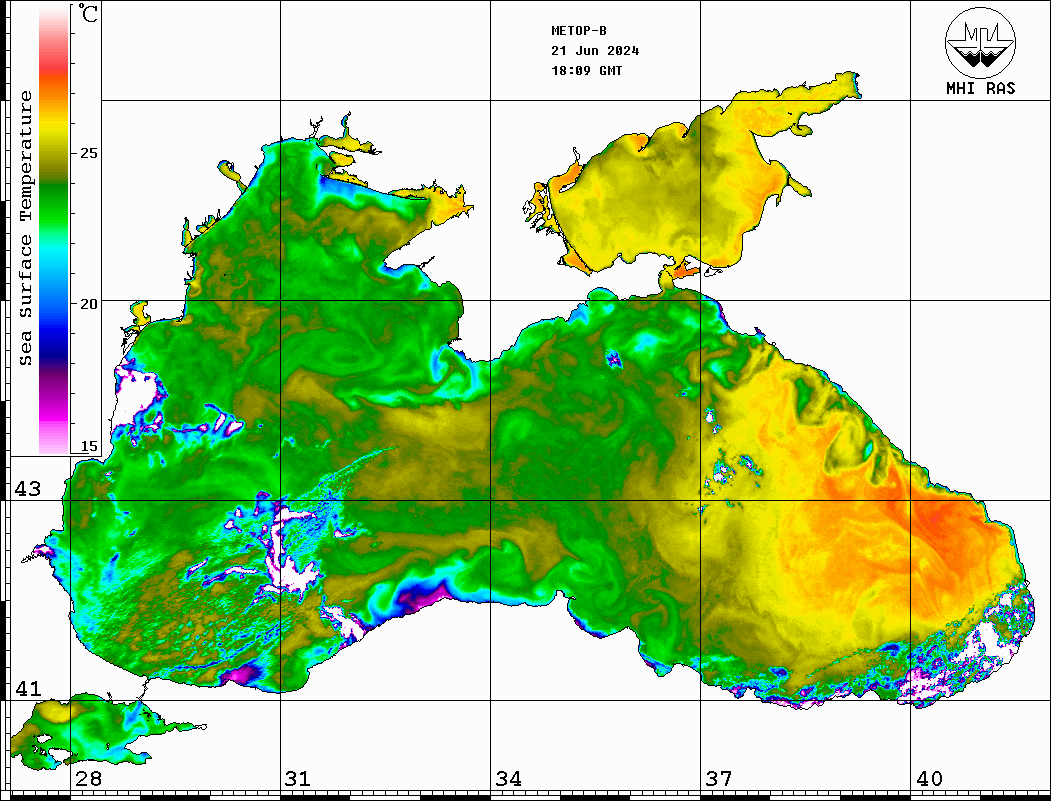
Task: Click the '21 Jun 2024' date text
Action: (x=595, y=51)
